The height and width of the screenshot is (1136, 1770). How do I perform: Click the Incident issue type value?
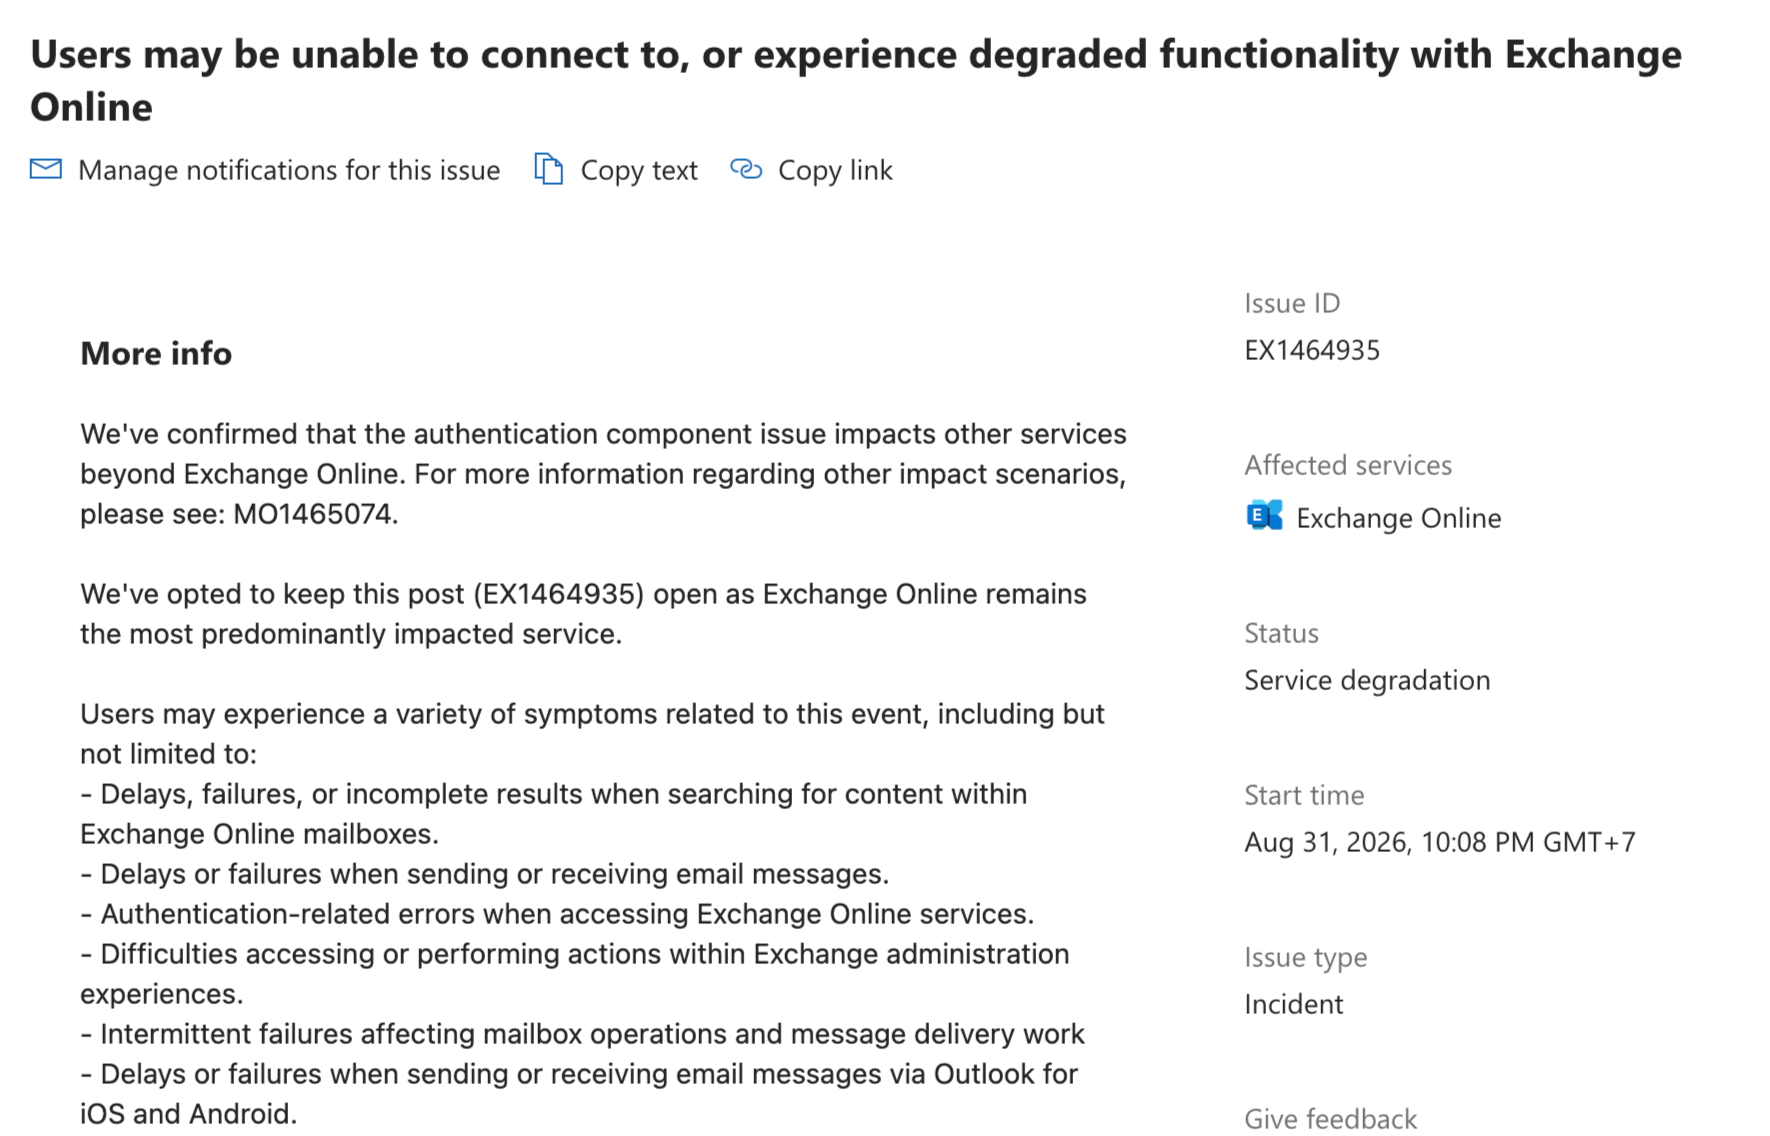click(x=1294, y=1004)
